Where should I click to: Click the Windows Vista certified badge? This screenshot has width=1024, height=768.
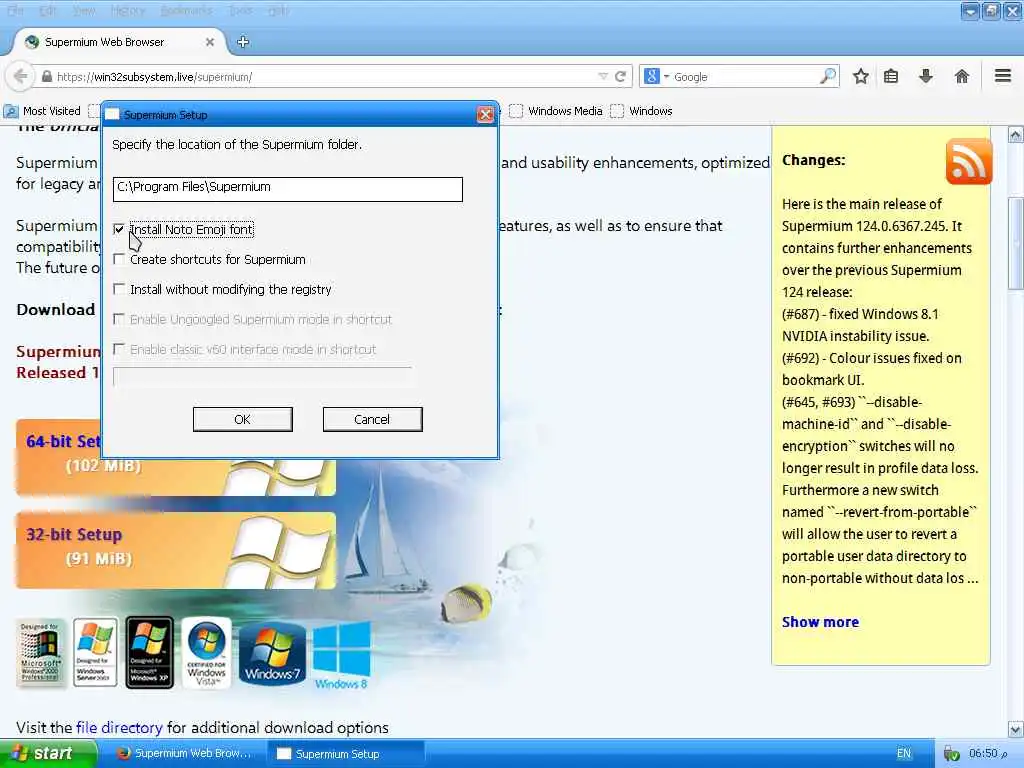tap(206, 652)
